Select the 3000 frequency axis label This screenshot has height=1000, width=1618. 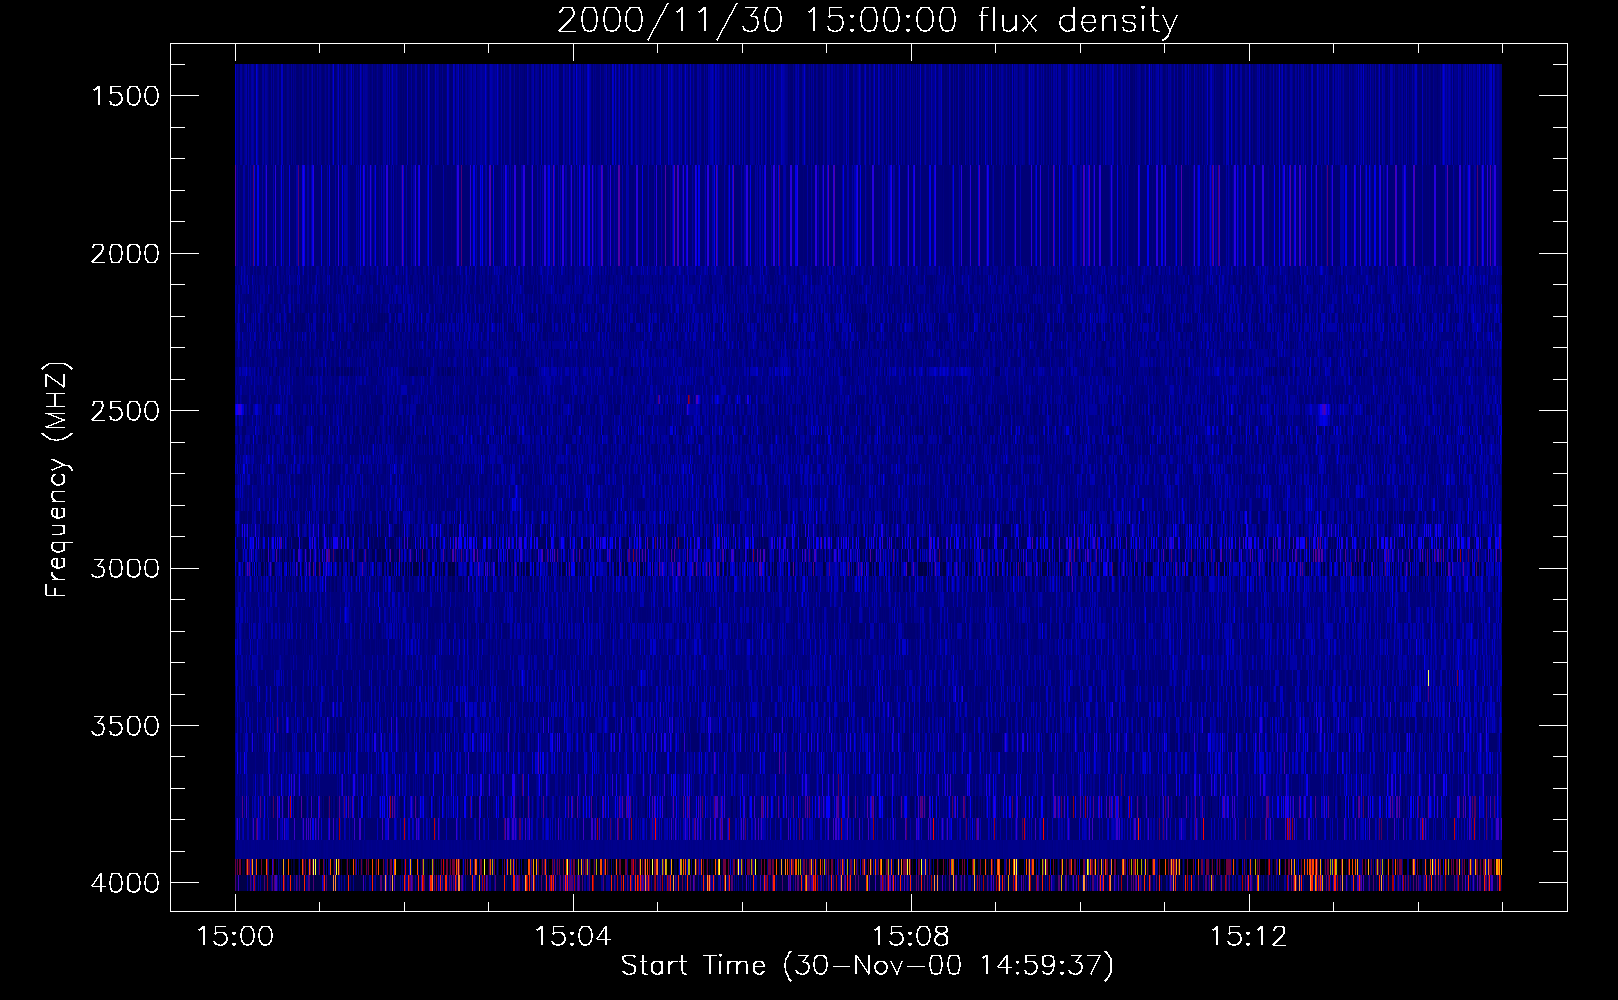pos(125,569)
